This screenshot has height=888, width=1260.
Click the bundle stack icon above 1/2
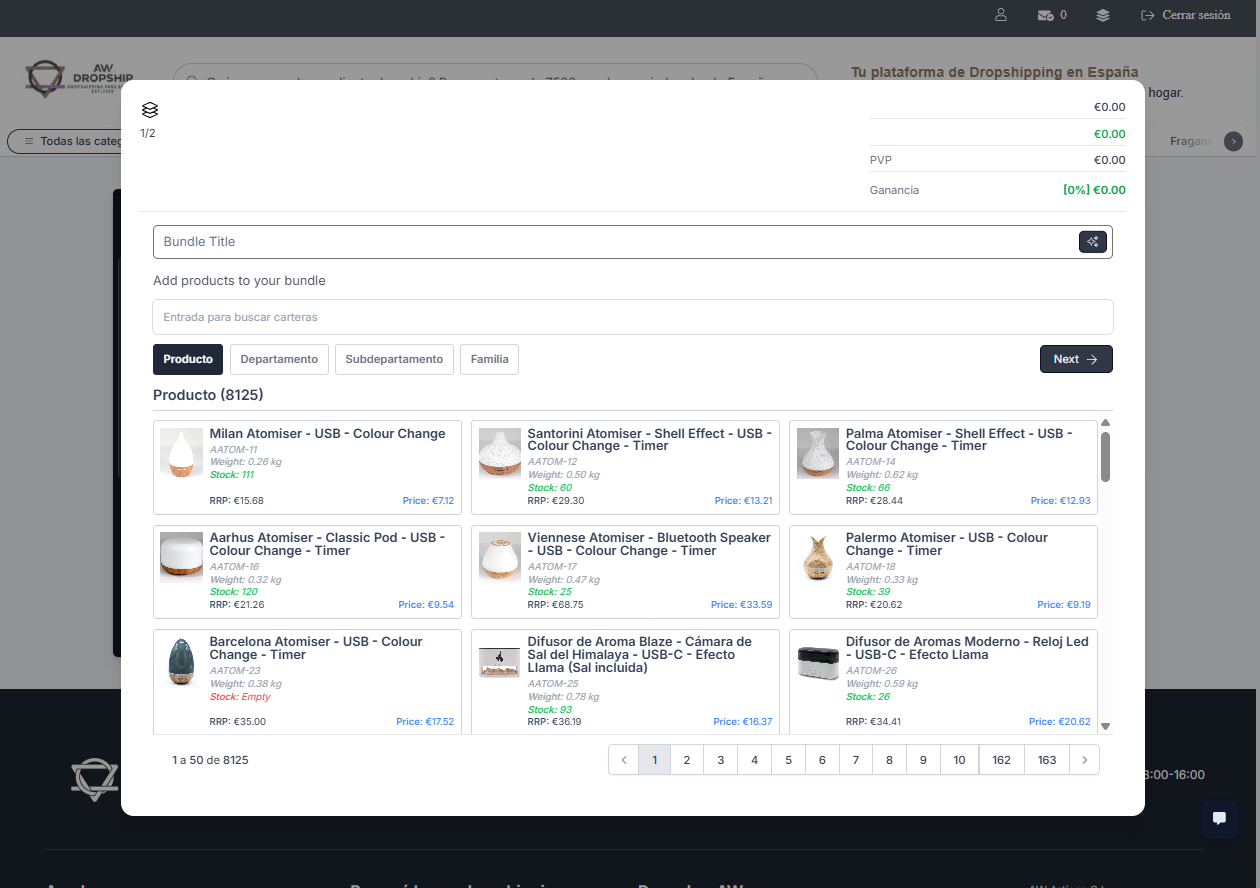[x=150, y=110]
